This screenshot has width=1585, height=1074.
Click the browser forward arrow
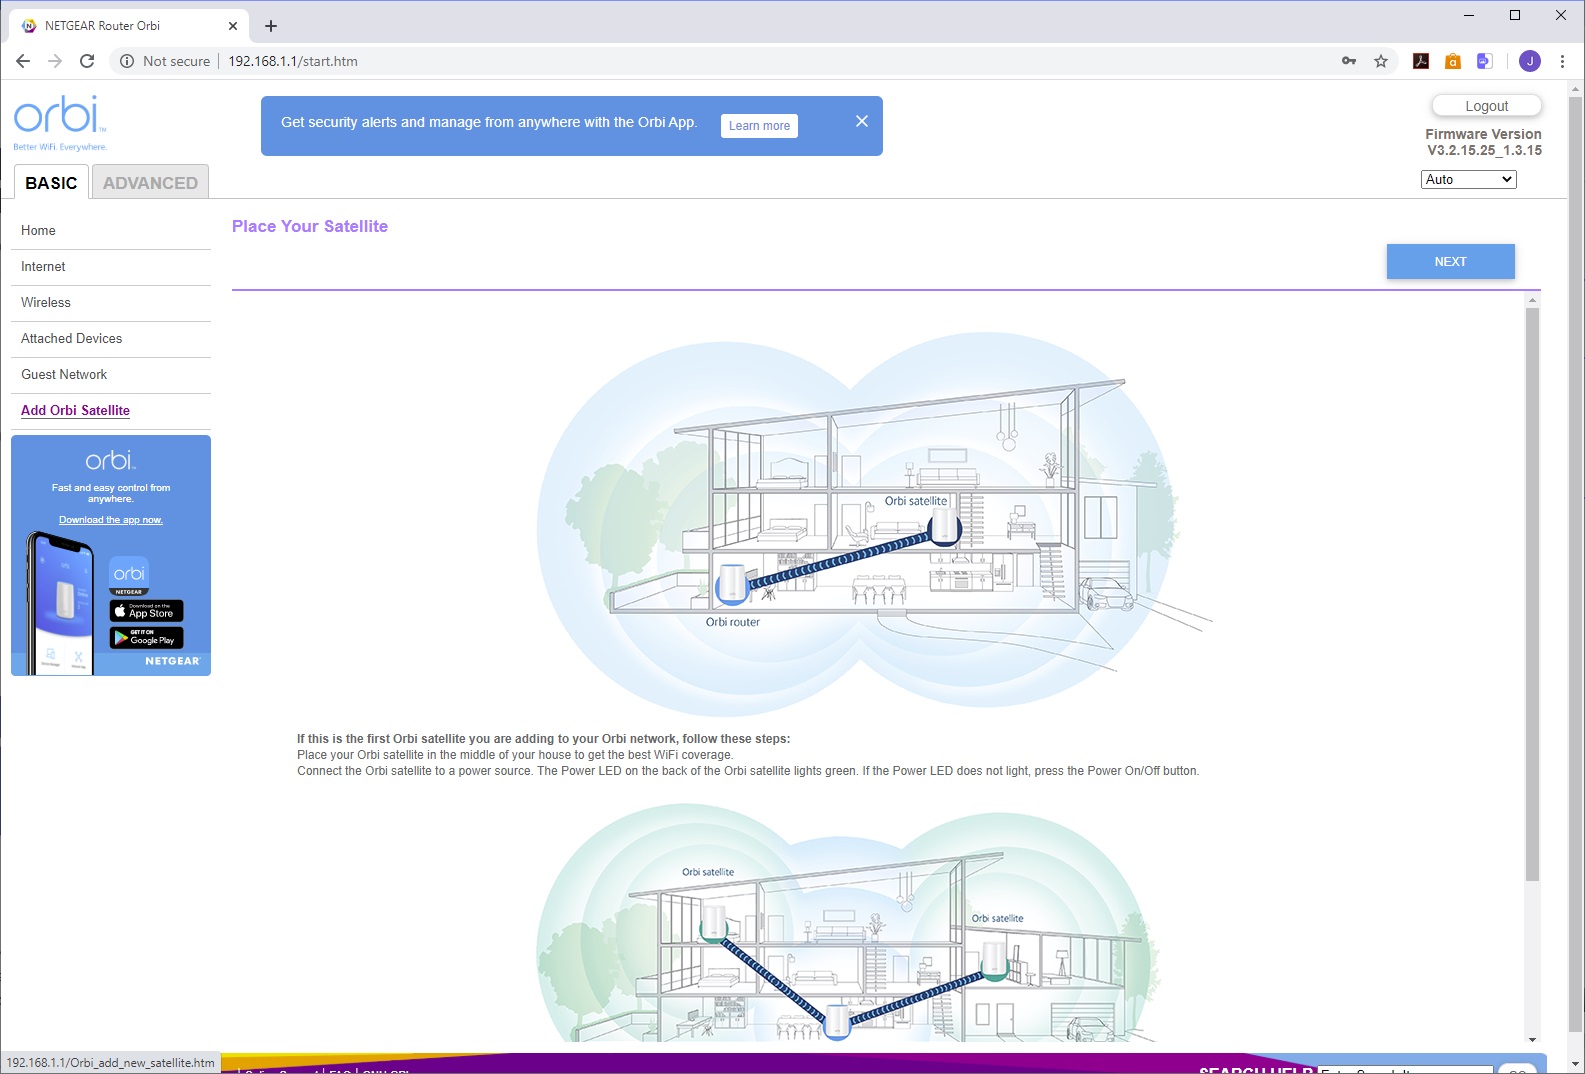coord(55,61)
